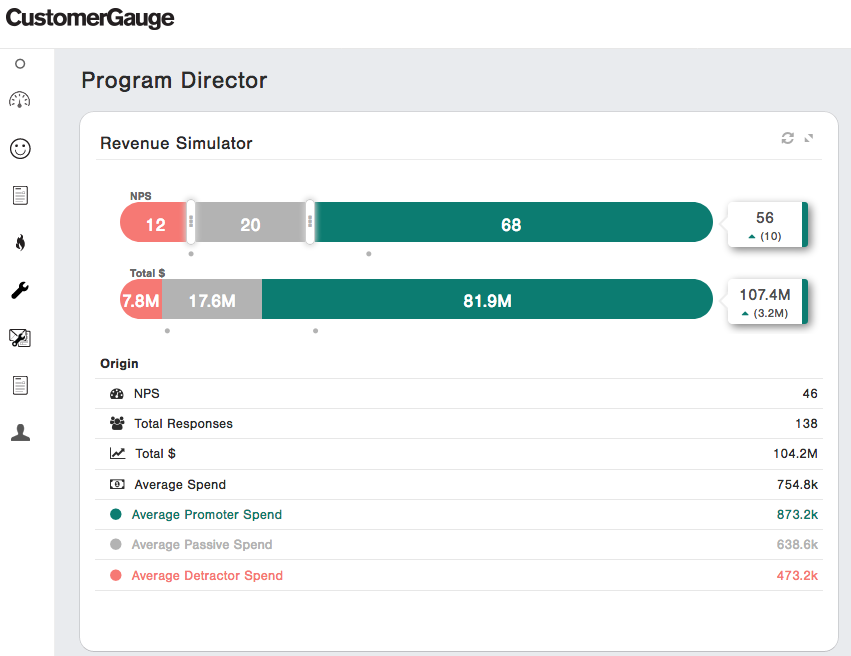
Task: Select the wrench tools sidebar icon
Action: (20, 290)
